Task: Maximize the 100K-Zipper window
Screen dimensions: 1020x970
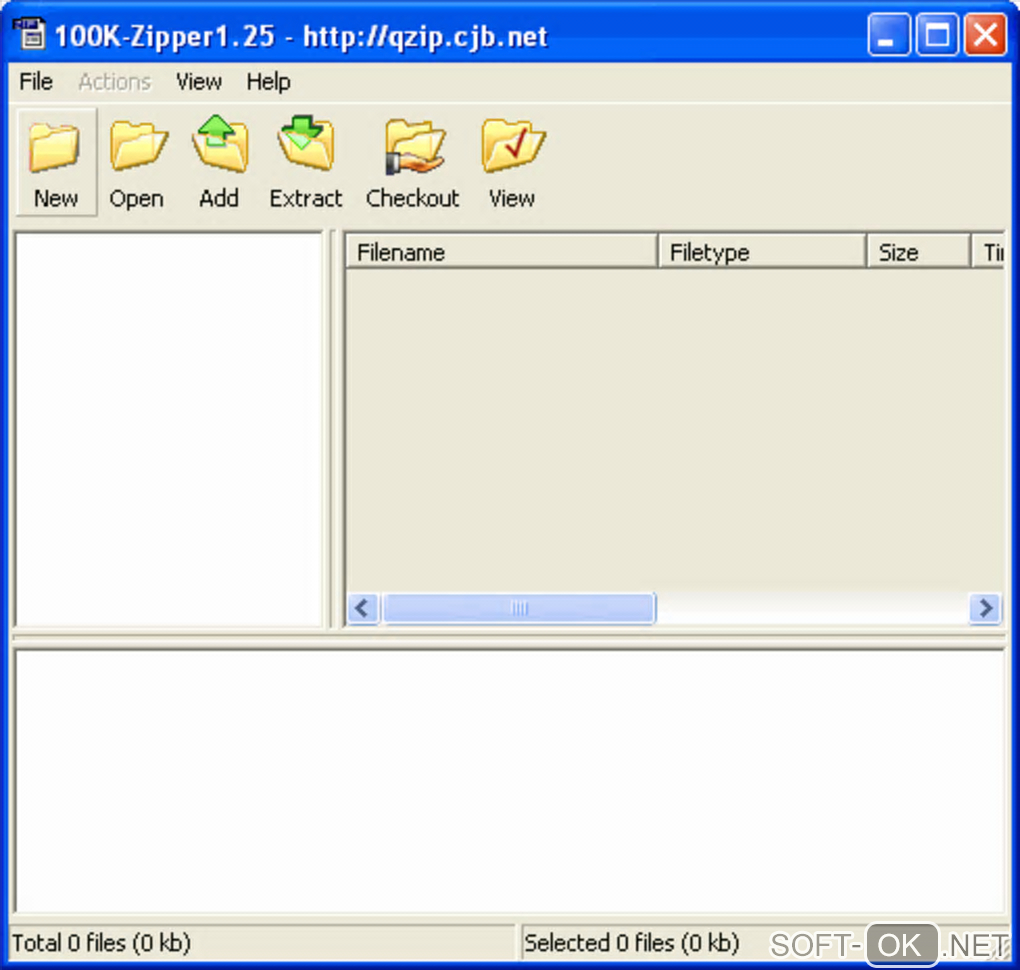Action: pos(937,34)
